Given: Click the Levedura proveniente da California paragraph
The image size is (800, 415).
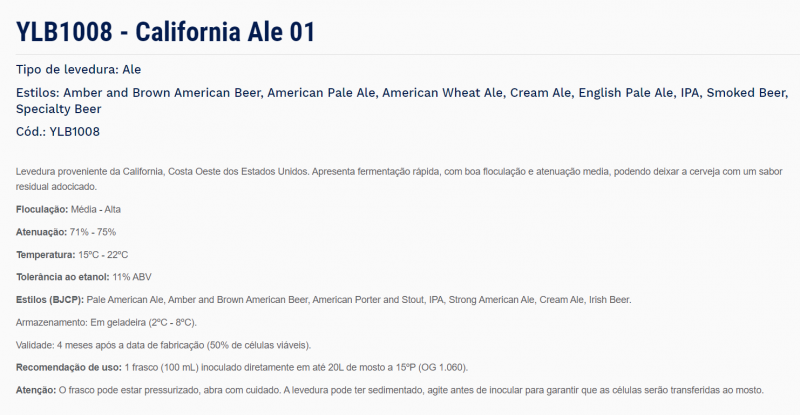Looking at the screenshot, I should tap(399, 179).
